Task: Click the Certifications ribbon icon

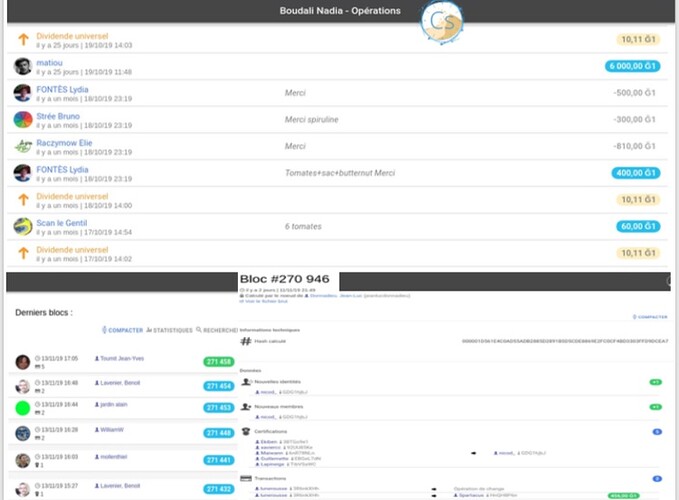Action: tap(246, 431)
